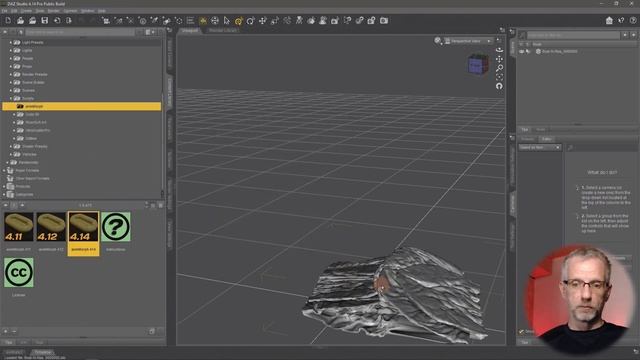Select the Scenes folder in the tree

28,90
